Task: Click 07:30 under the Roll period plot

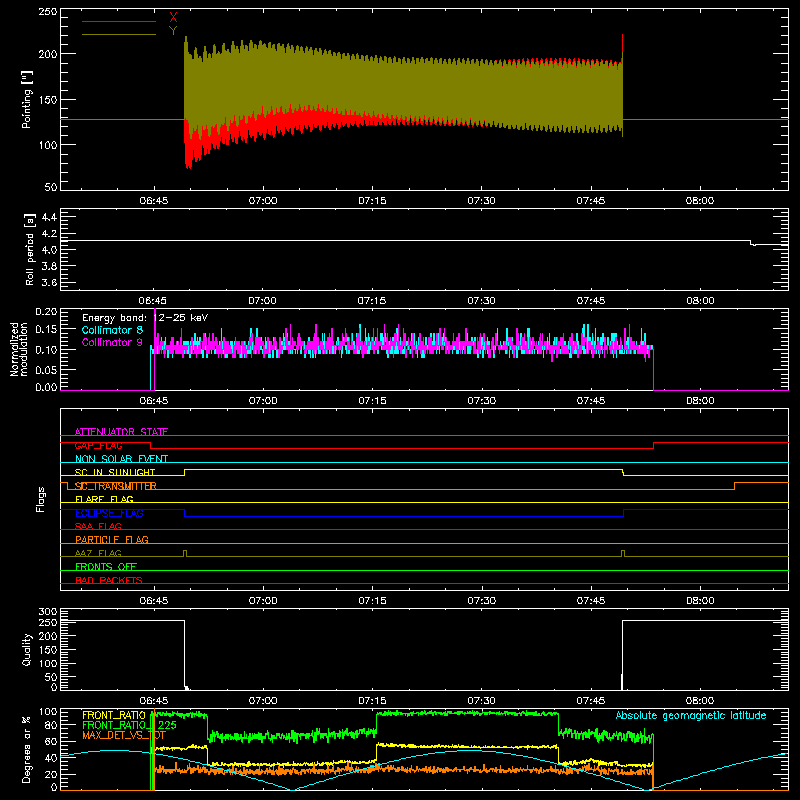Action: (481, 301)
